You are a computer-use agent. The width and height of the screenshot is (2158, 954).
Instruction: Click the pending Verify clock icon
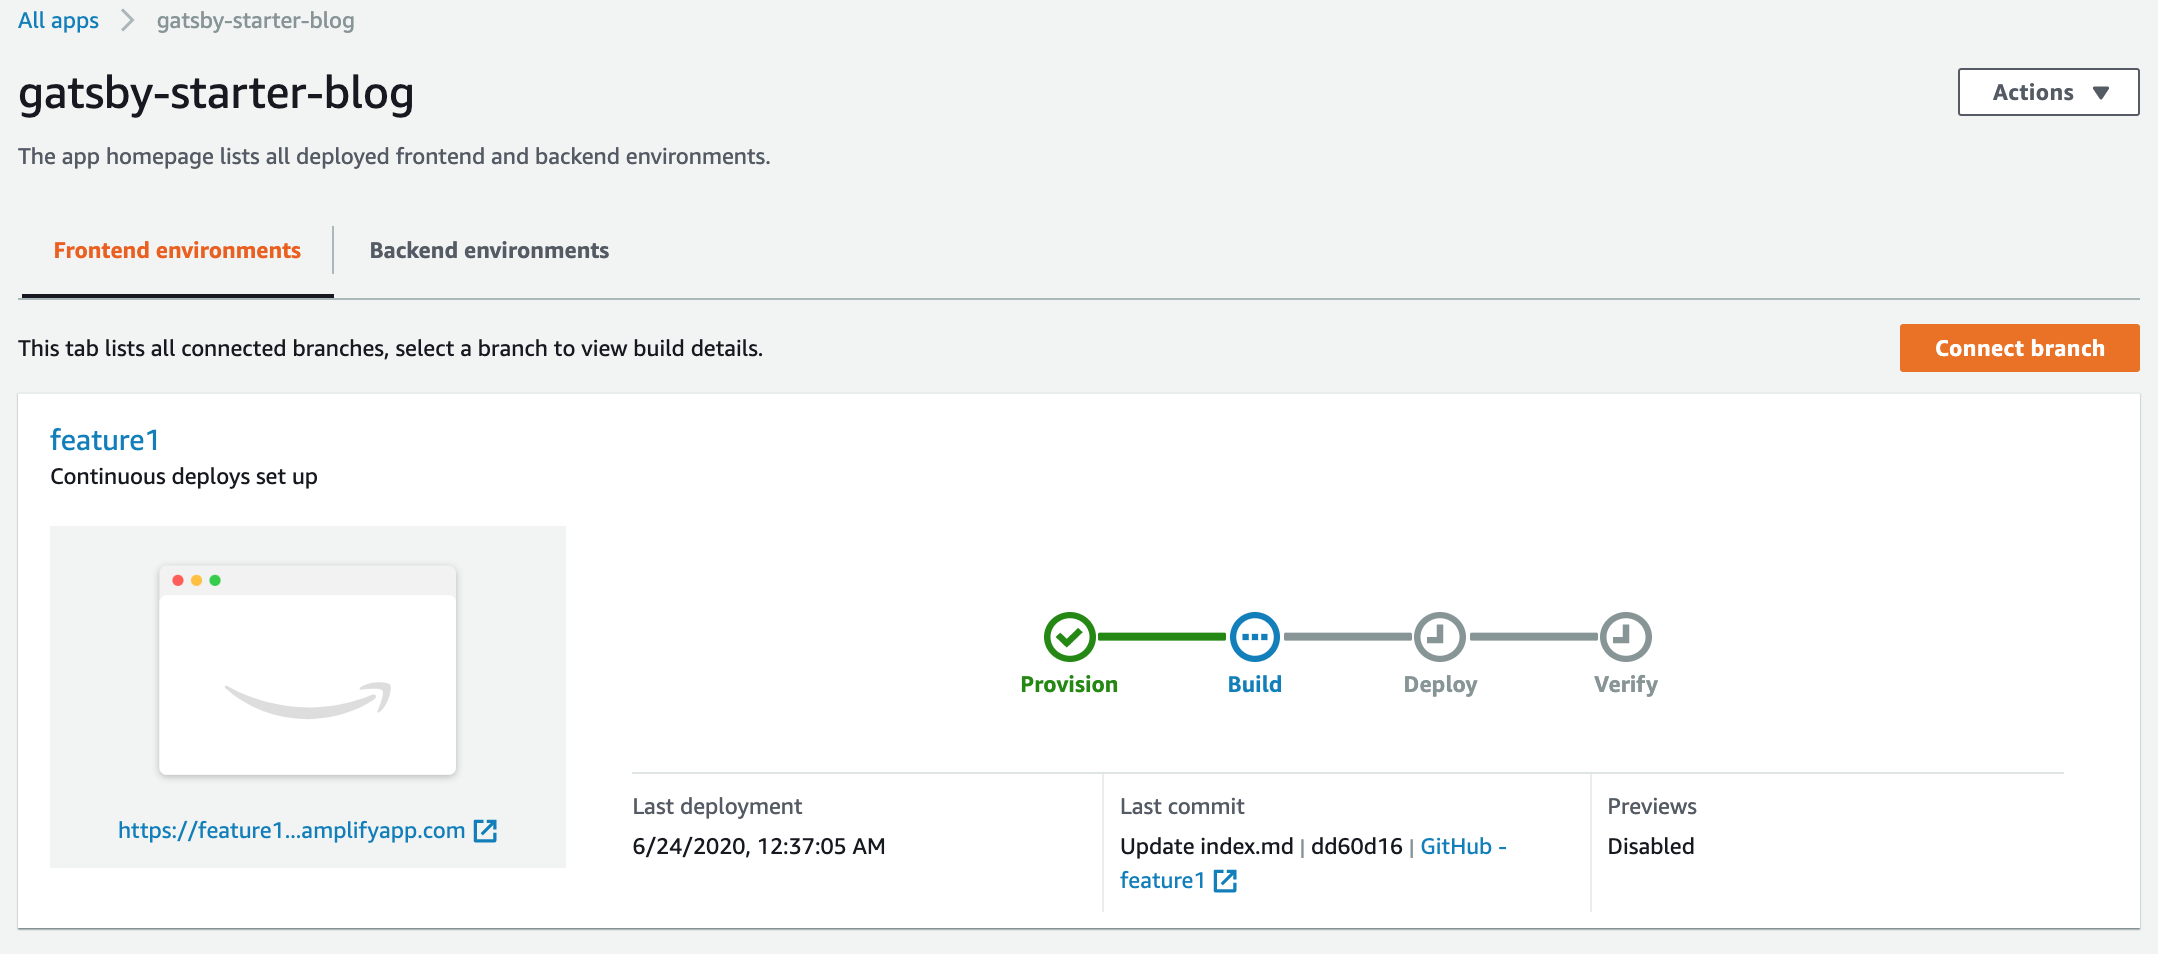pyautogui.click(x=1625, y=637)
